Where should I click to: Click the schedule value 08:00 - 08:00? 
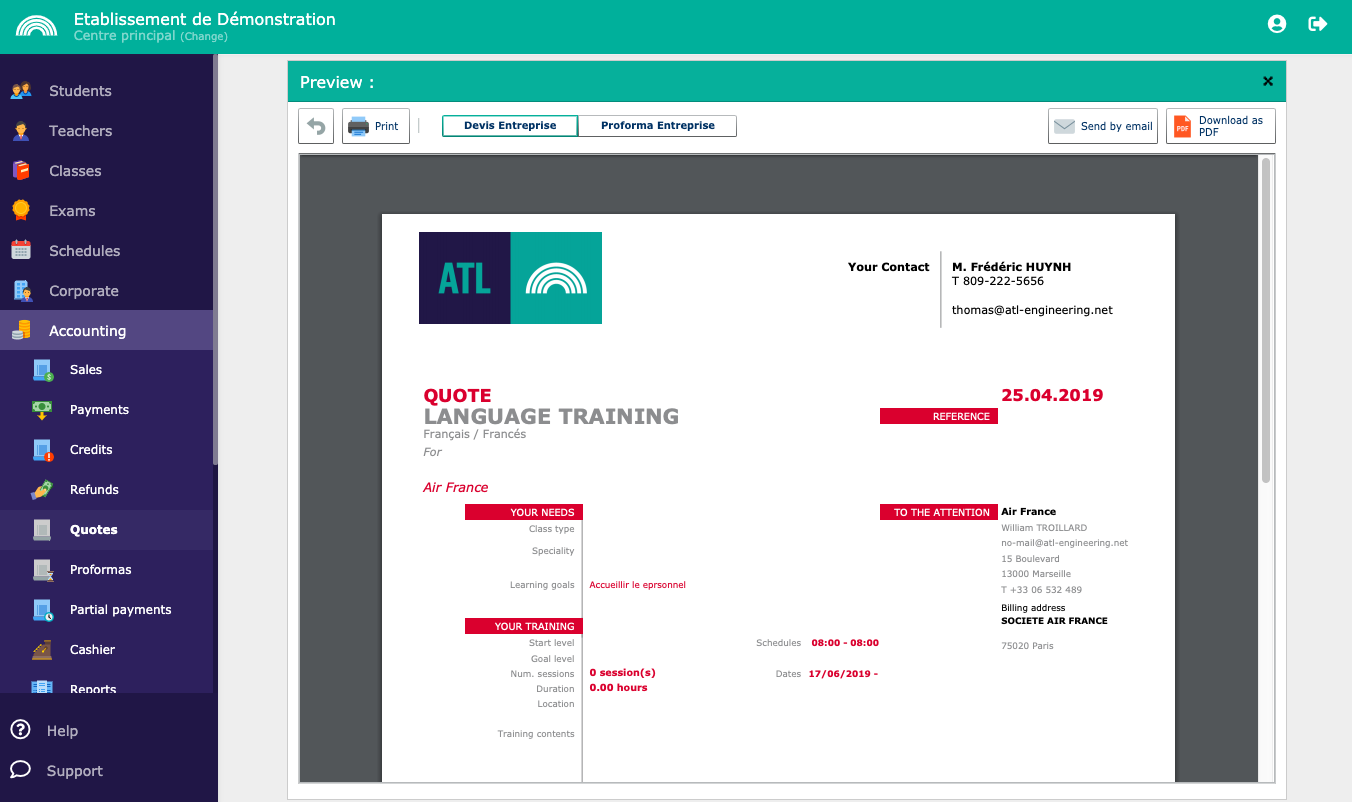tap(845, 643)
